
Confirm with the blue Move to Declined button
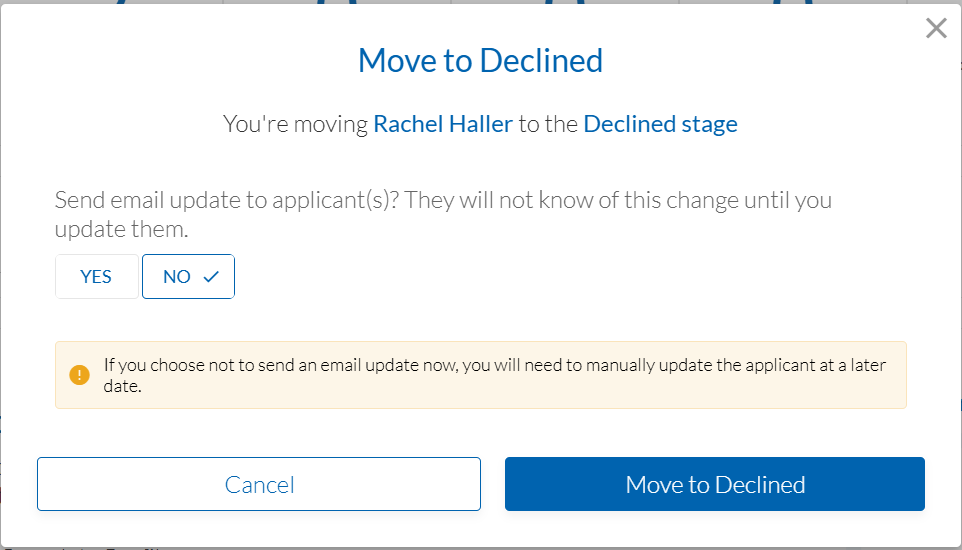tap(714, 484)
